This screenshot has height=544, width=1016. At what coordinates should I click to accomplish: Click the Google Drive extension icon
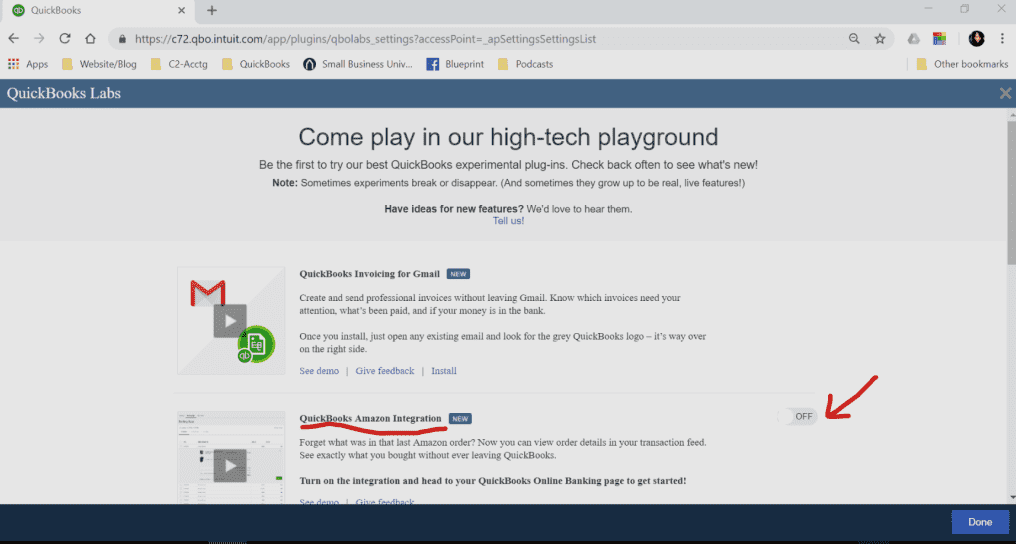pos(914,39)
